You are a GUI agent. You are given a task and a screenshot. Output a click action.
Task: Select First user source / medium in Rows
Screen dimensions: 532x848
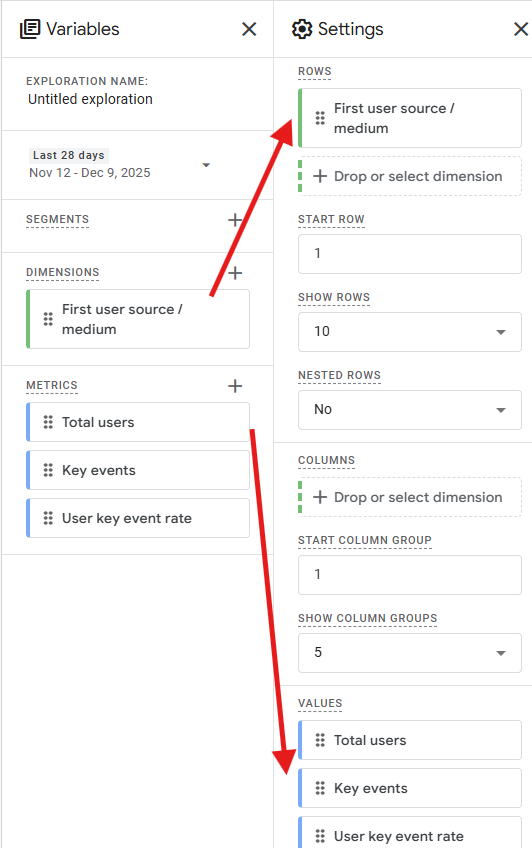(410, 118)
